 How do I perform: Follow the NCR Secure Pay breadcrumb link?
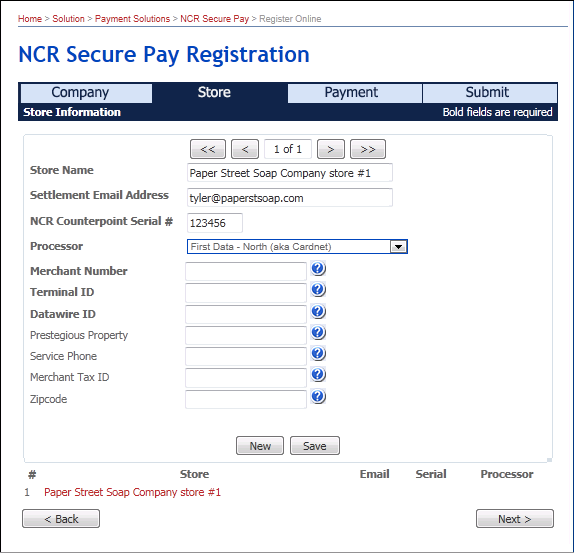point(215,19)
